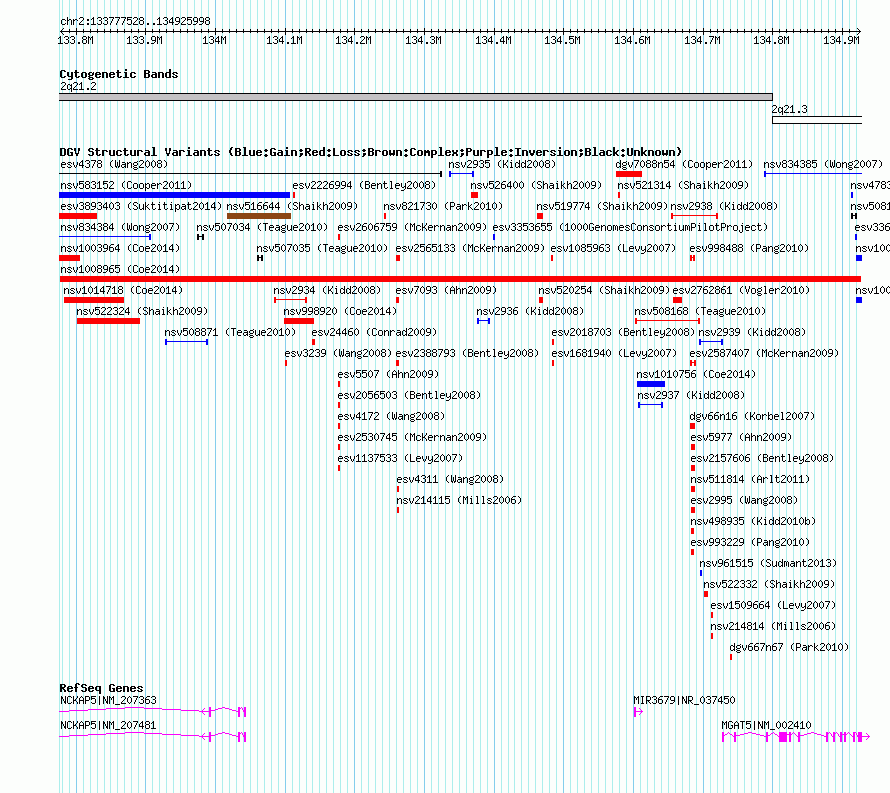Open nsv2938 (Kidd2008) variant label
Screen dimensions: 890x793
[724, 206]
